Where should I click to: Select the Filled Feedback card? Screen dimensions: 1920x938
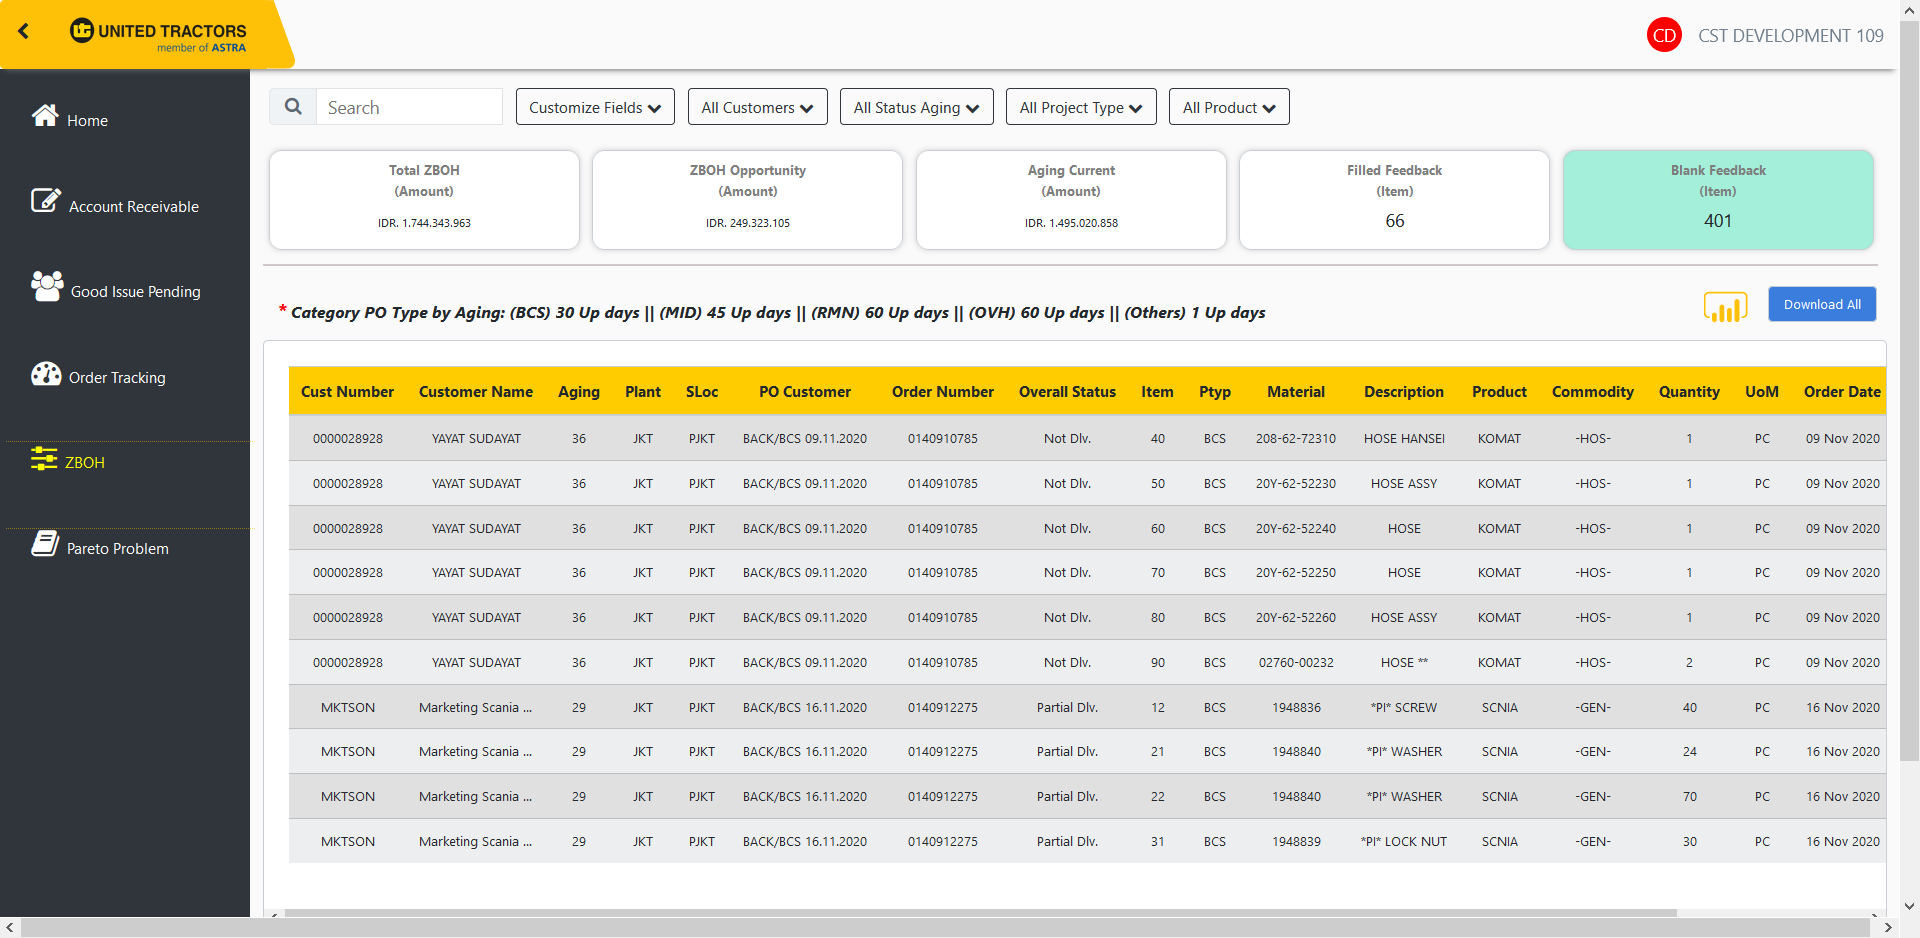tap(1394, 200)
